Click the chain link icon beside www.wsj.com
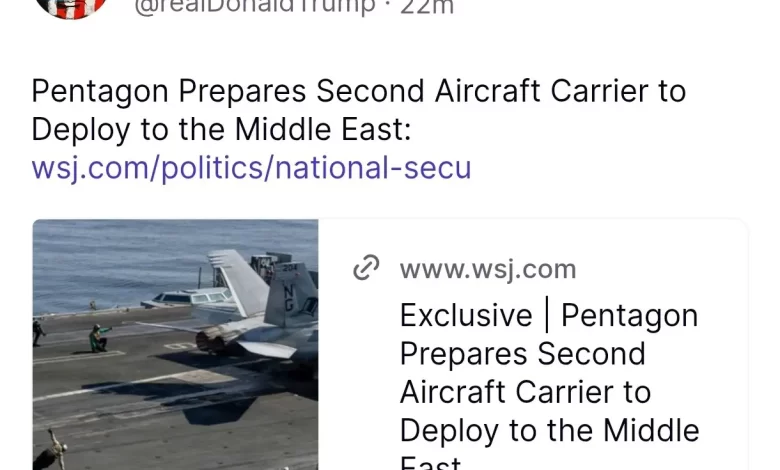 click(x=366, y=268)
